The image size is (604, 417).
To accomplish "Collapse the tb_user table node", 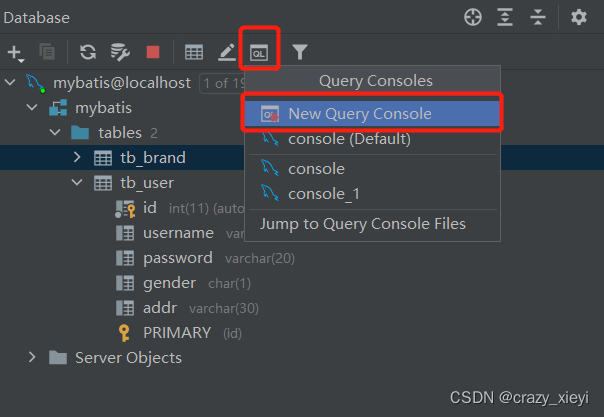I will pos(78,183).
